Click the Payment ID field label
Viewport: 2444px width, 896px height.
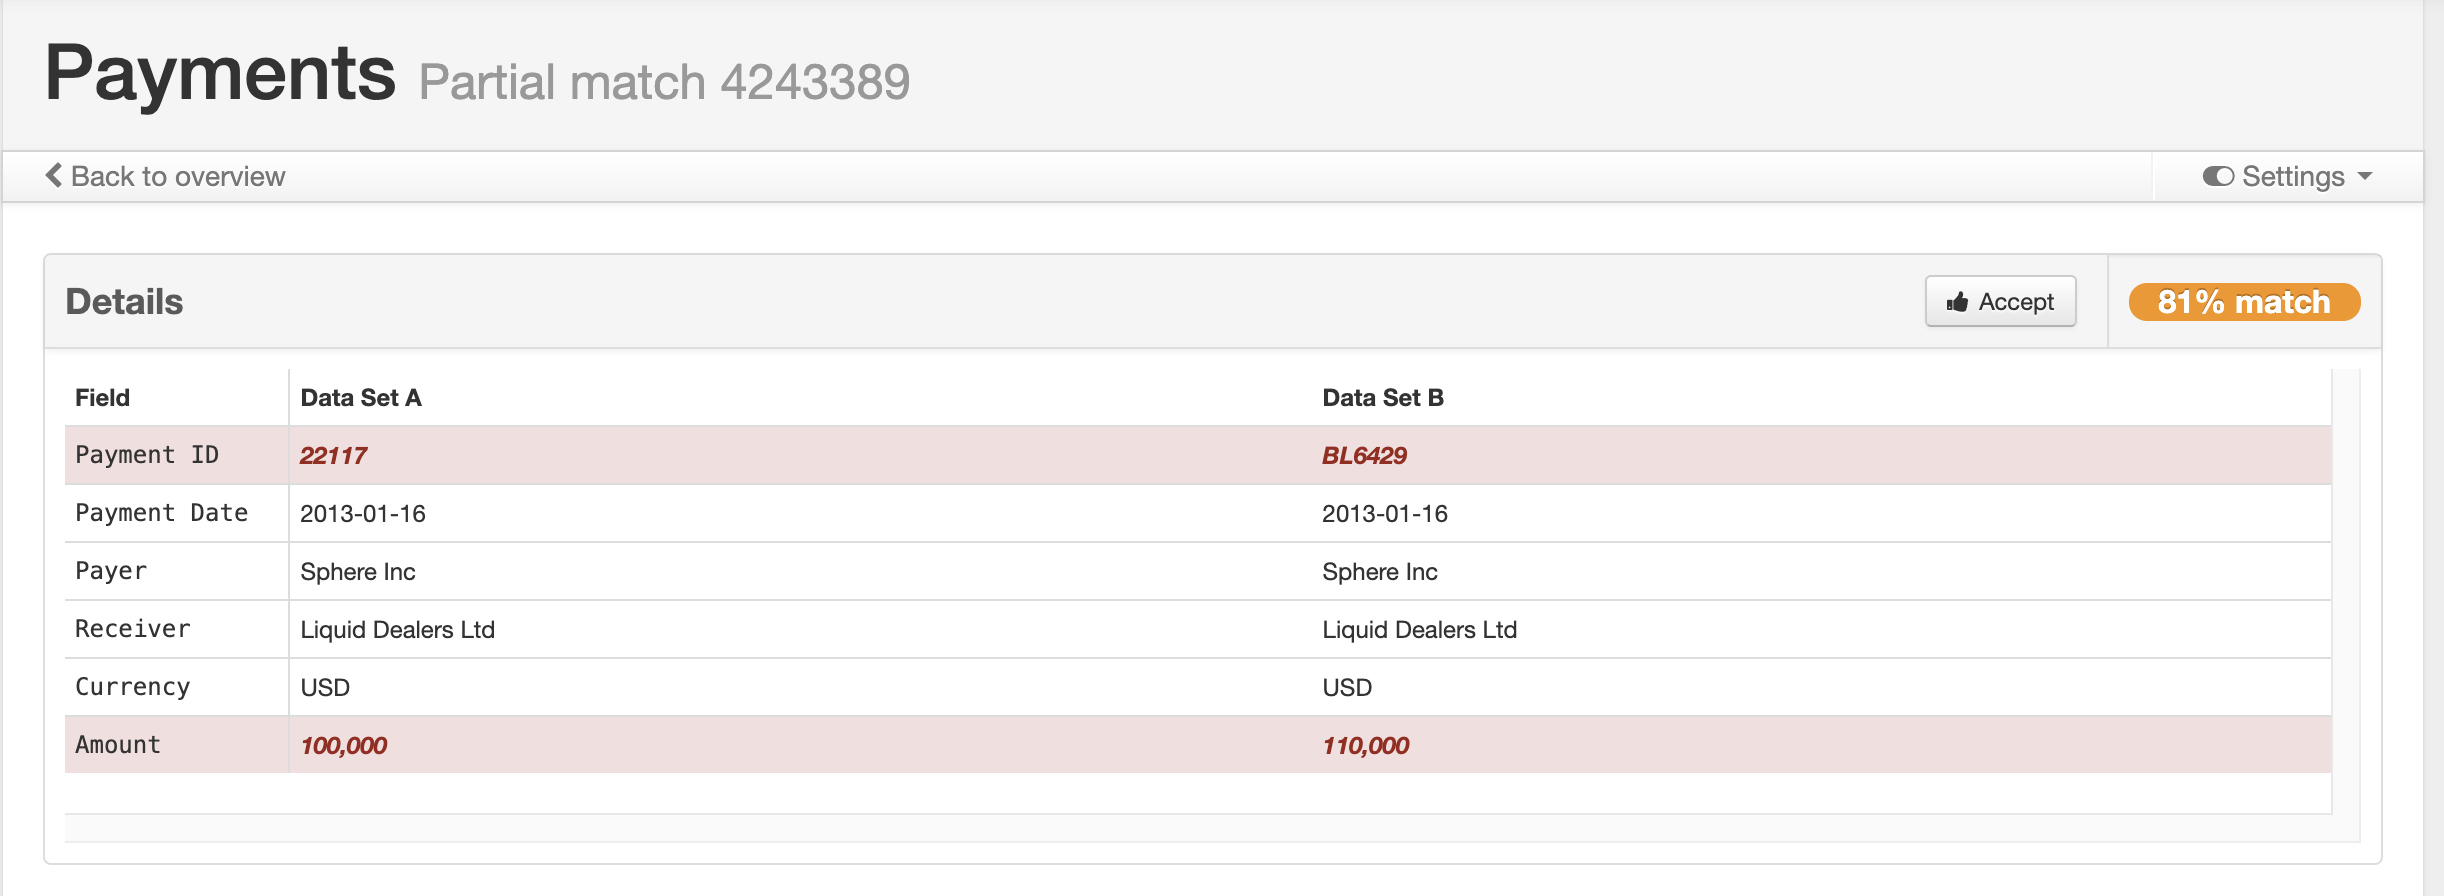click(x=147, y=455)
